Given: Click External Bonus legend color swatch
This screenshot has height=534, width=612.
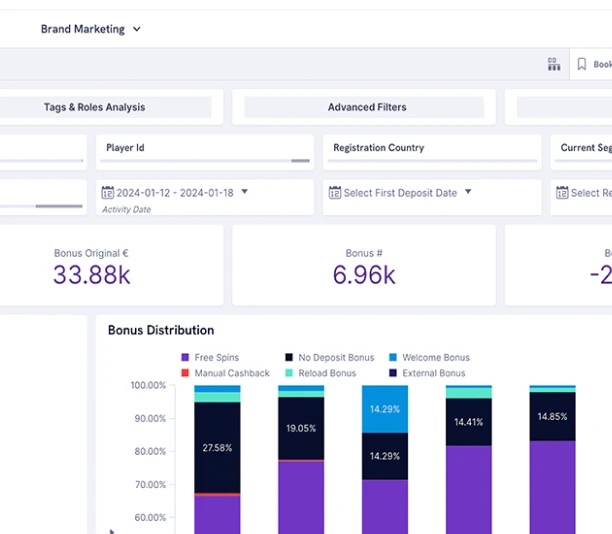Looking at the screenshot, I should tap(393, 373).
